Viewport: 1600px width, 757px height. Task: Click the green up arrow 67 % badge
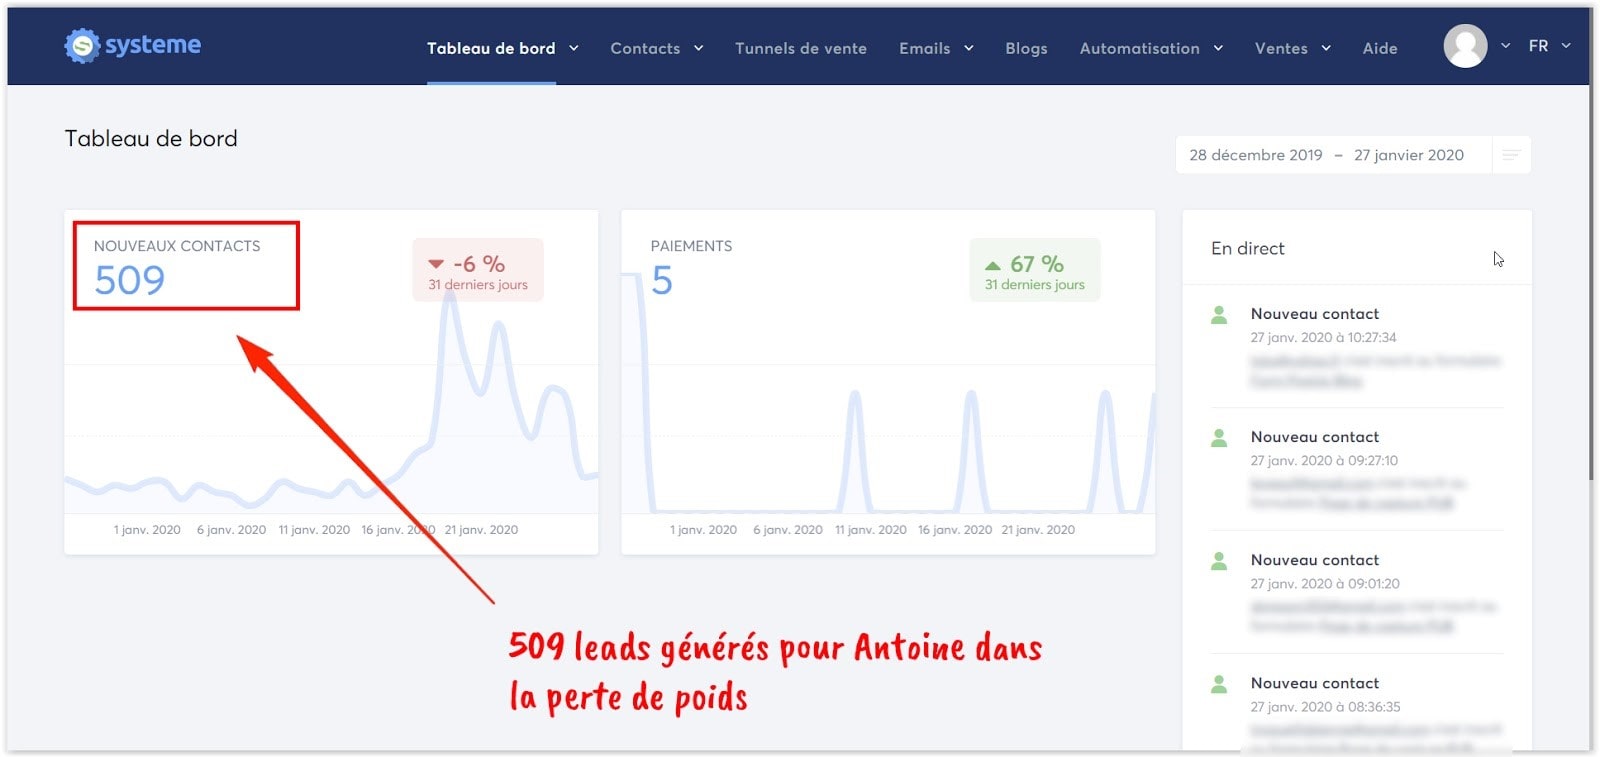1034,270
